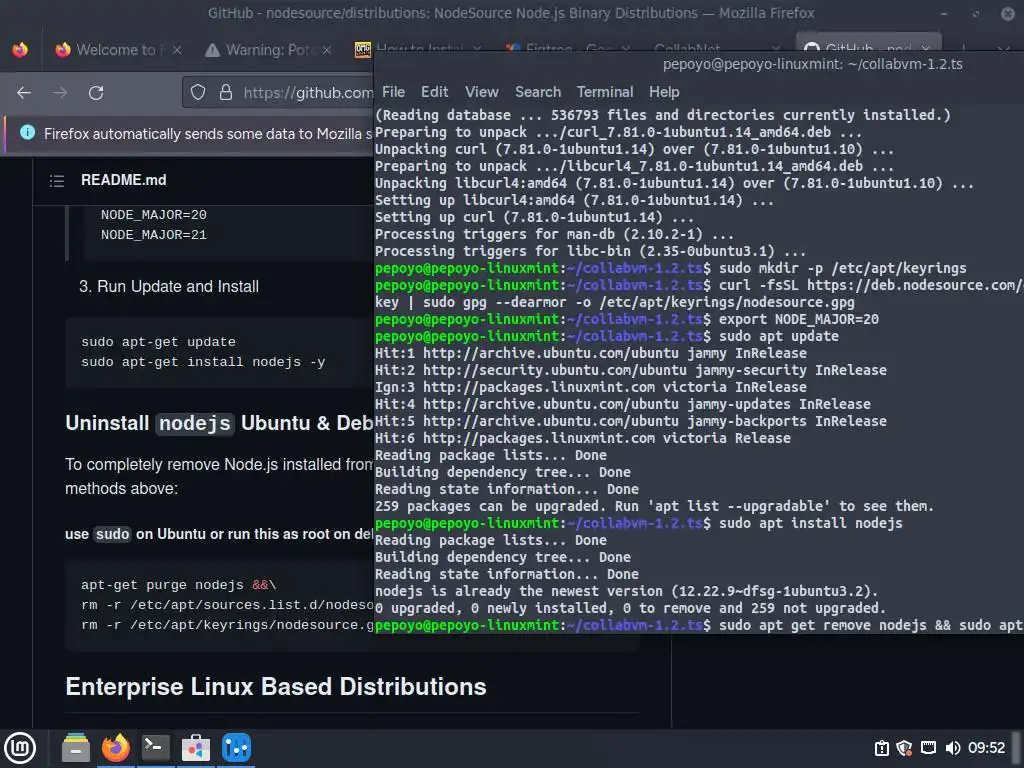Open the Software Manager panel icon

click(195, 748)
